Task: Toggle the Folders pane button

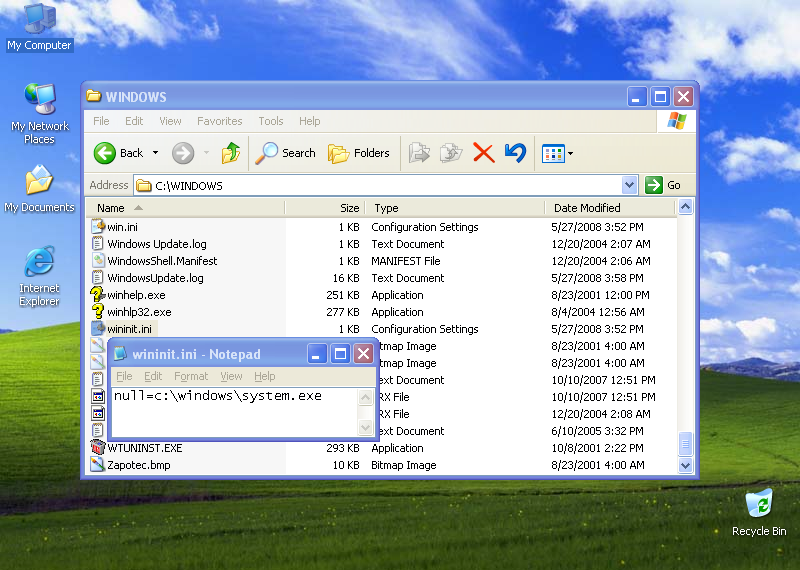Action: [359, 153]
